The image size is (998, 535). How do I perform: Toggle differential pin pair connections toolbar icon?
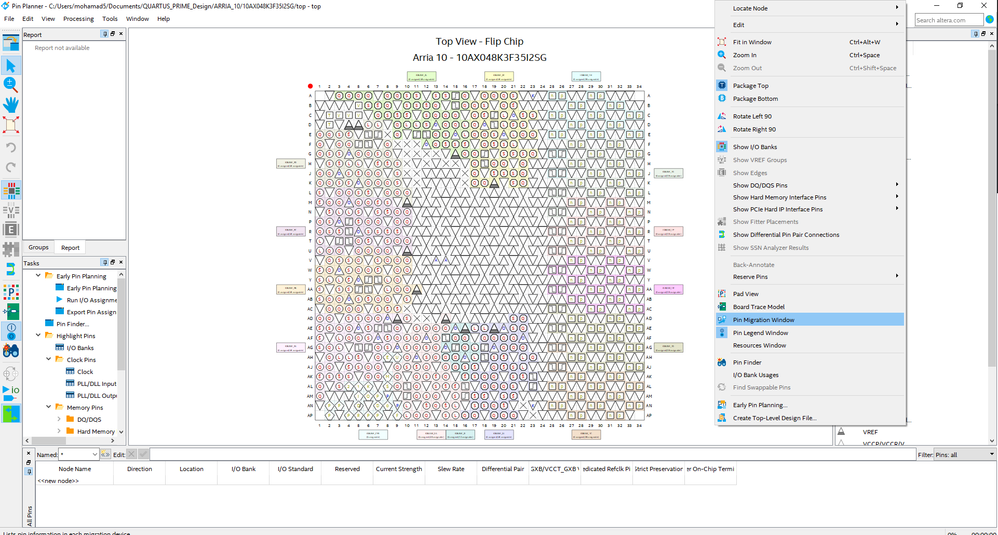pos(11,269)
